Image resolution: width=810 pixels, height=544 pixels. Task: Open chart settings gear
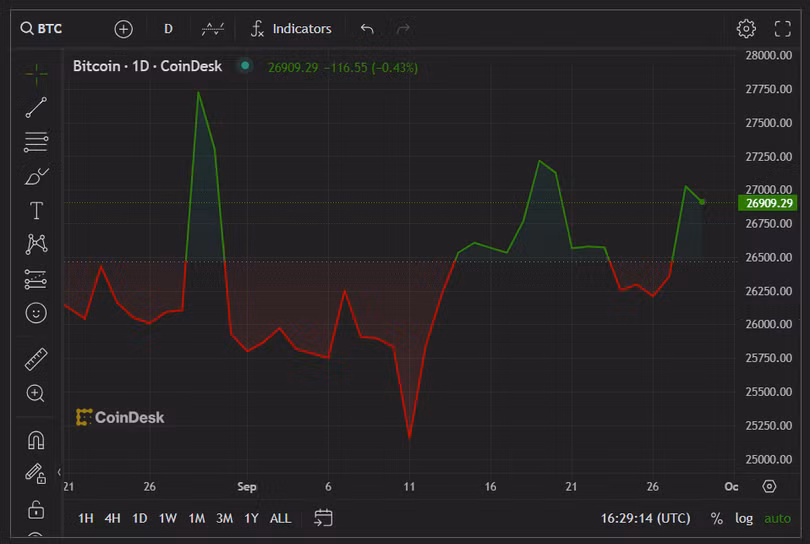746,29
